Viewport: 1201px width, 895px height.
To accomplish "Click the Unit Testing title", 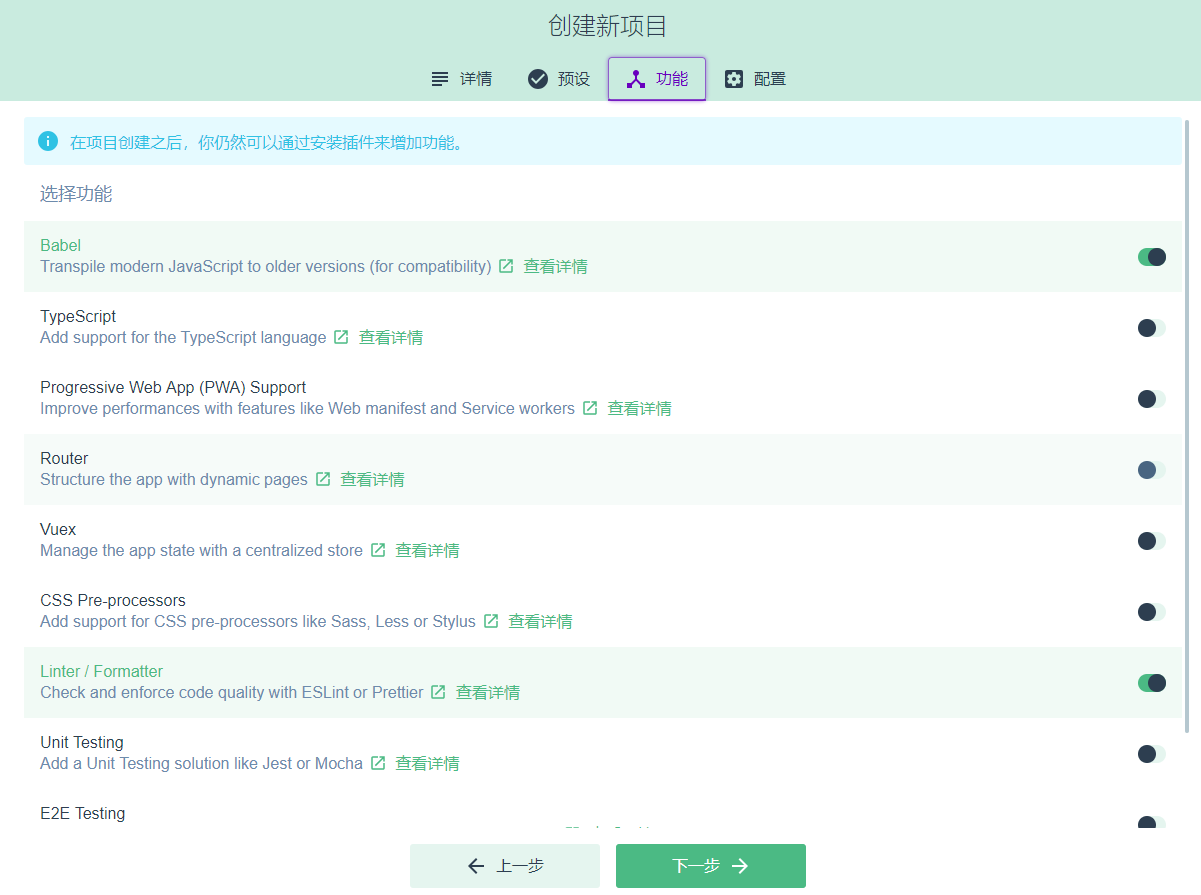I will (82, 742).
